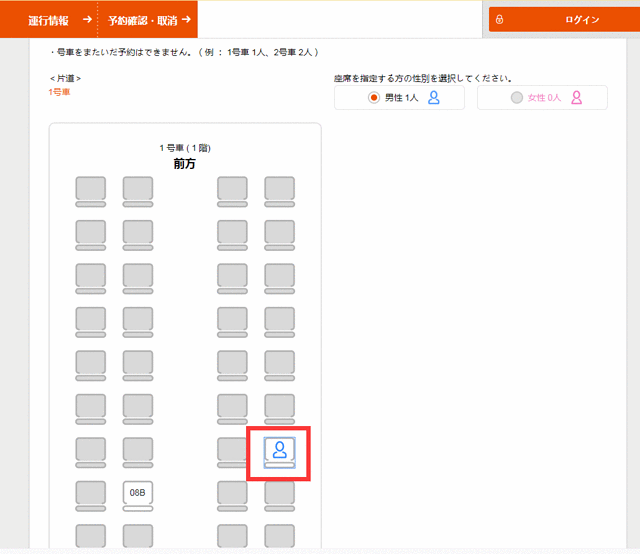The image size is (640, 554).
Task: Pick the seat immediately left of the selected seat
Action: tap(233, 450)
